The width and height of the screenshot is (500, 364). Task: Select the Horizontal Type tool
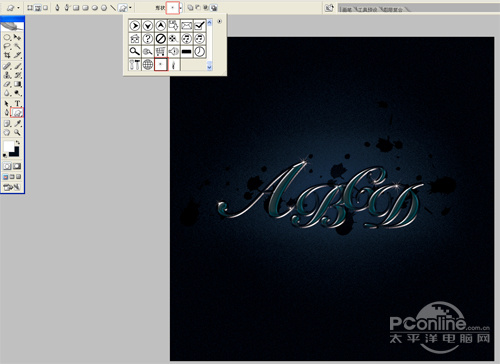pyautogui.click(x=18, y=104)
